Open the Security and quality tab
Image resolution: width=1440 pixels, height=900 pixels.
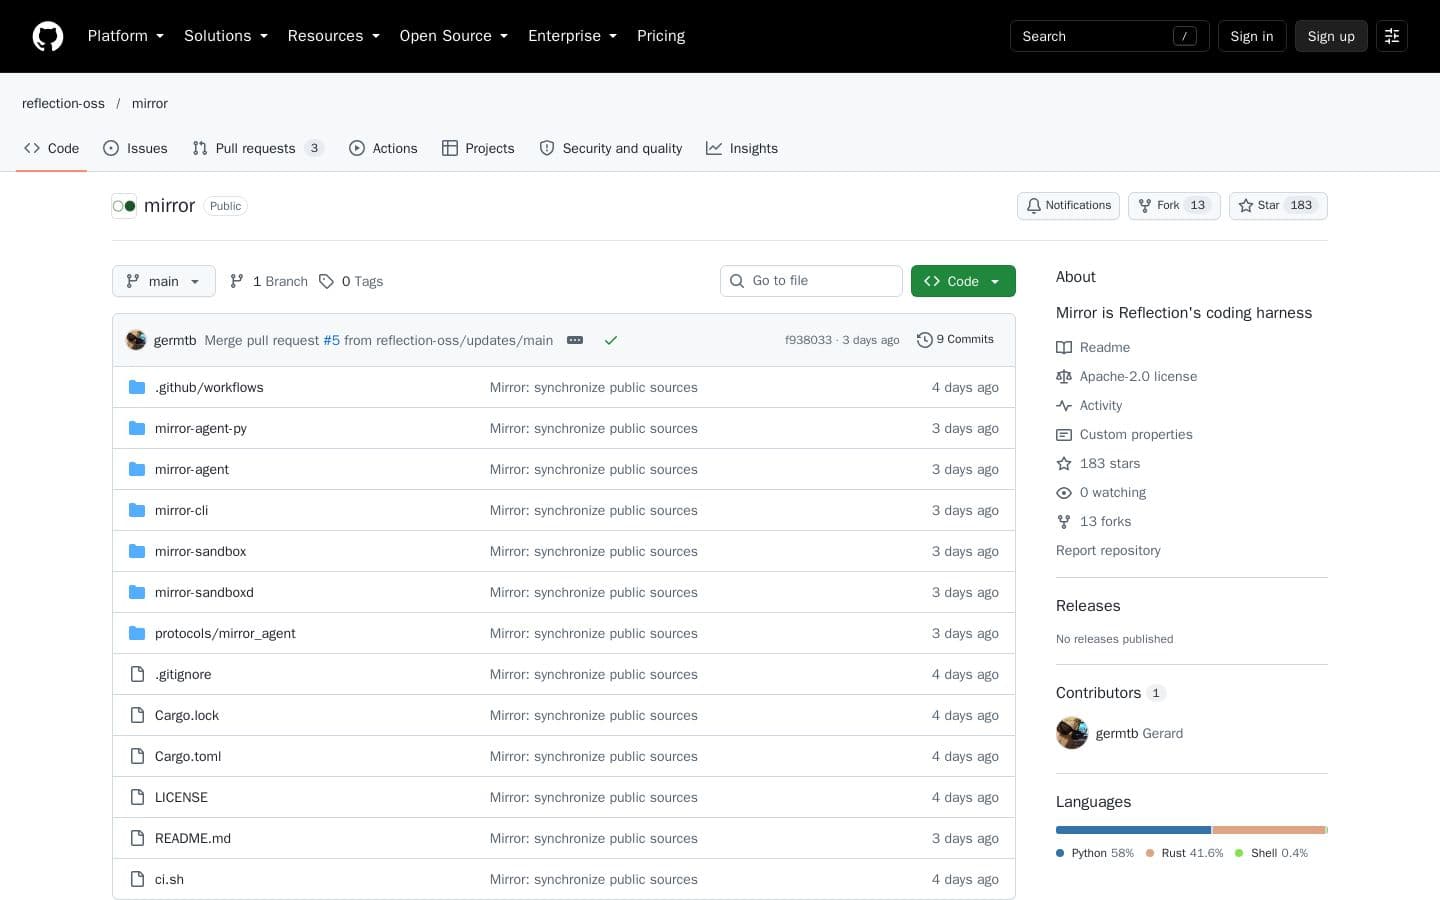611,148
